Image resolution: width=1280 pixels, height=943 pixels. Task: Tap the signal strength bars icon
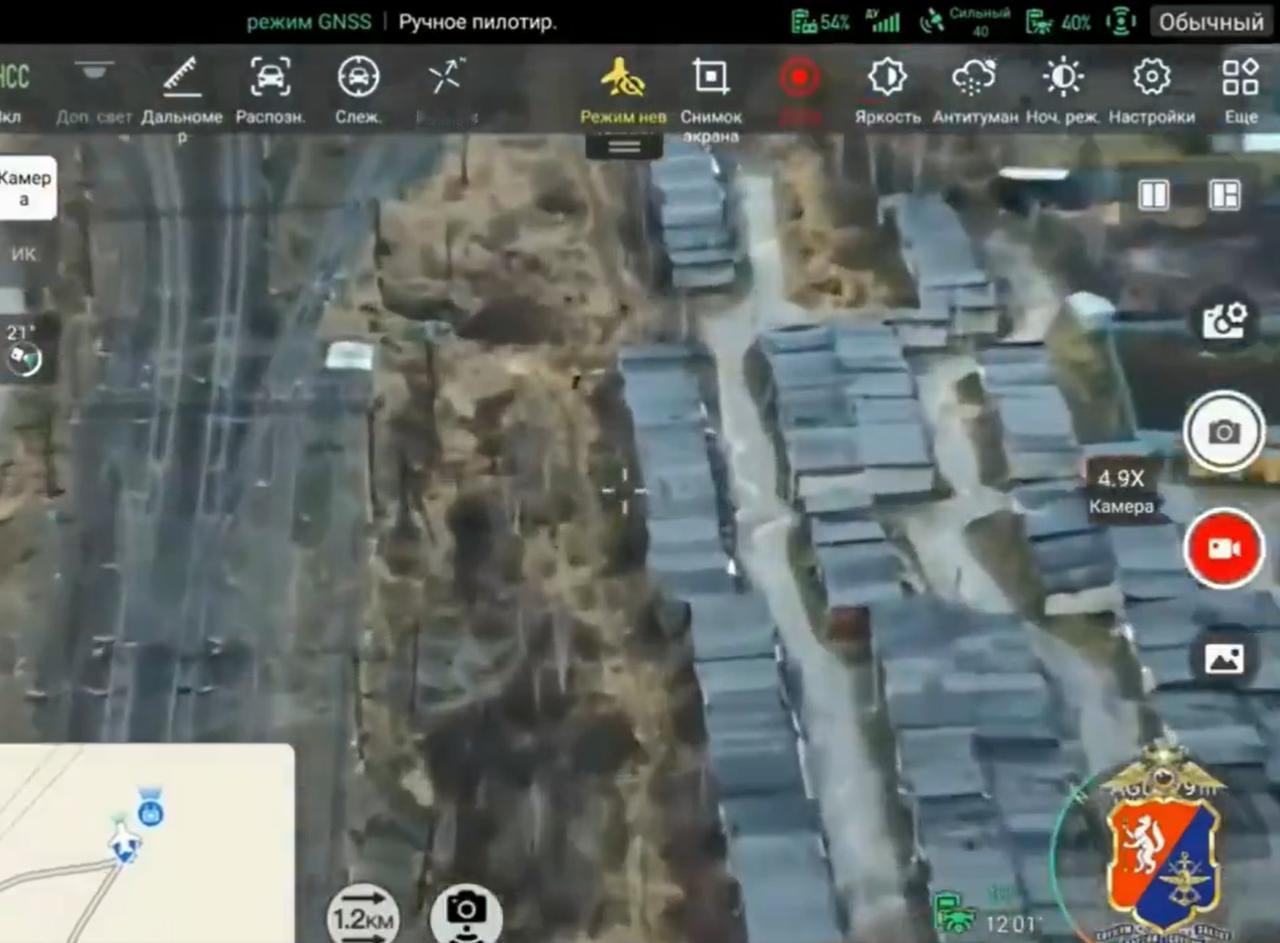(885, 21)
